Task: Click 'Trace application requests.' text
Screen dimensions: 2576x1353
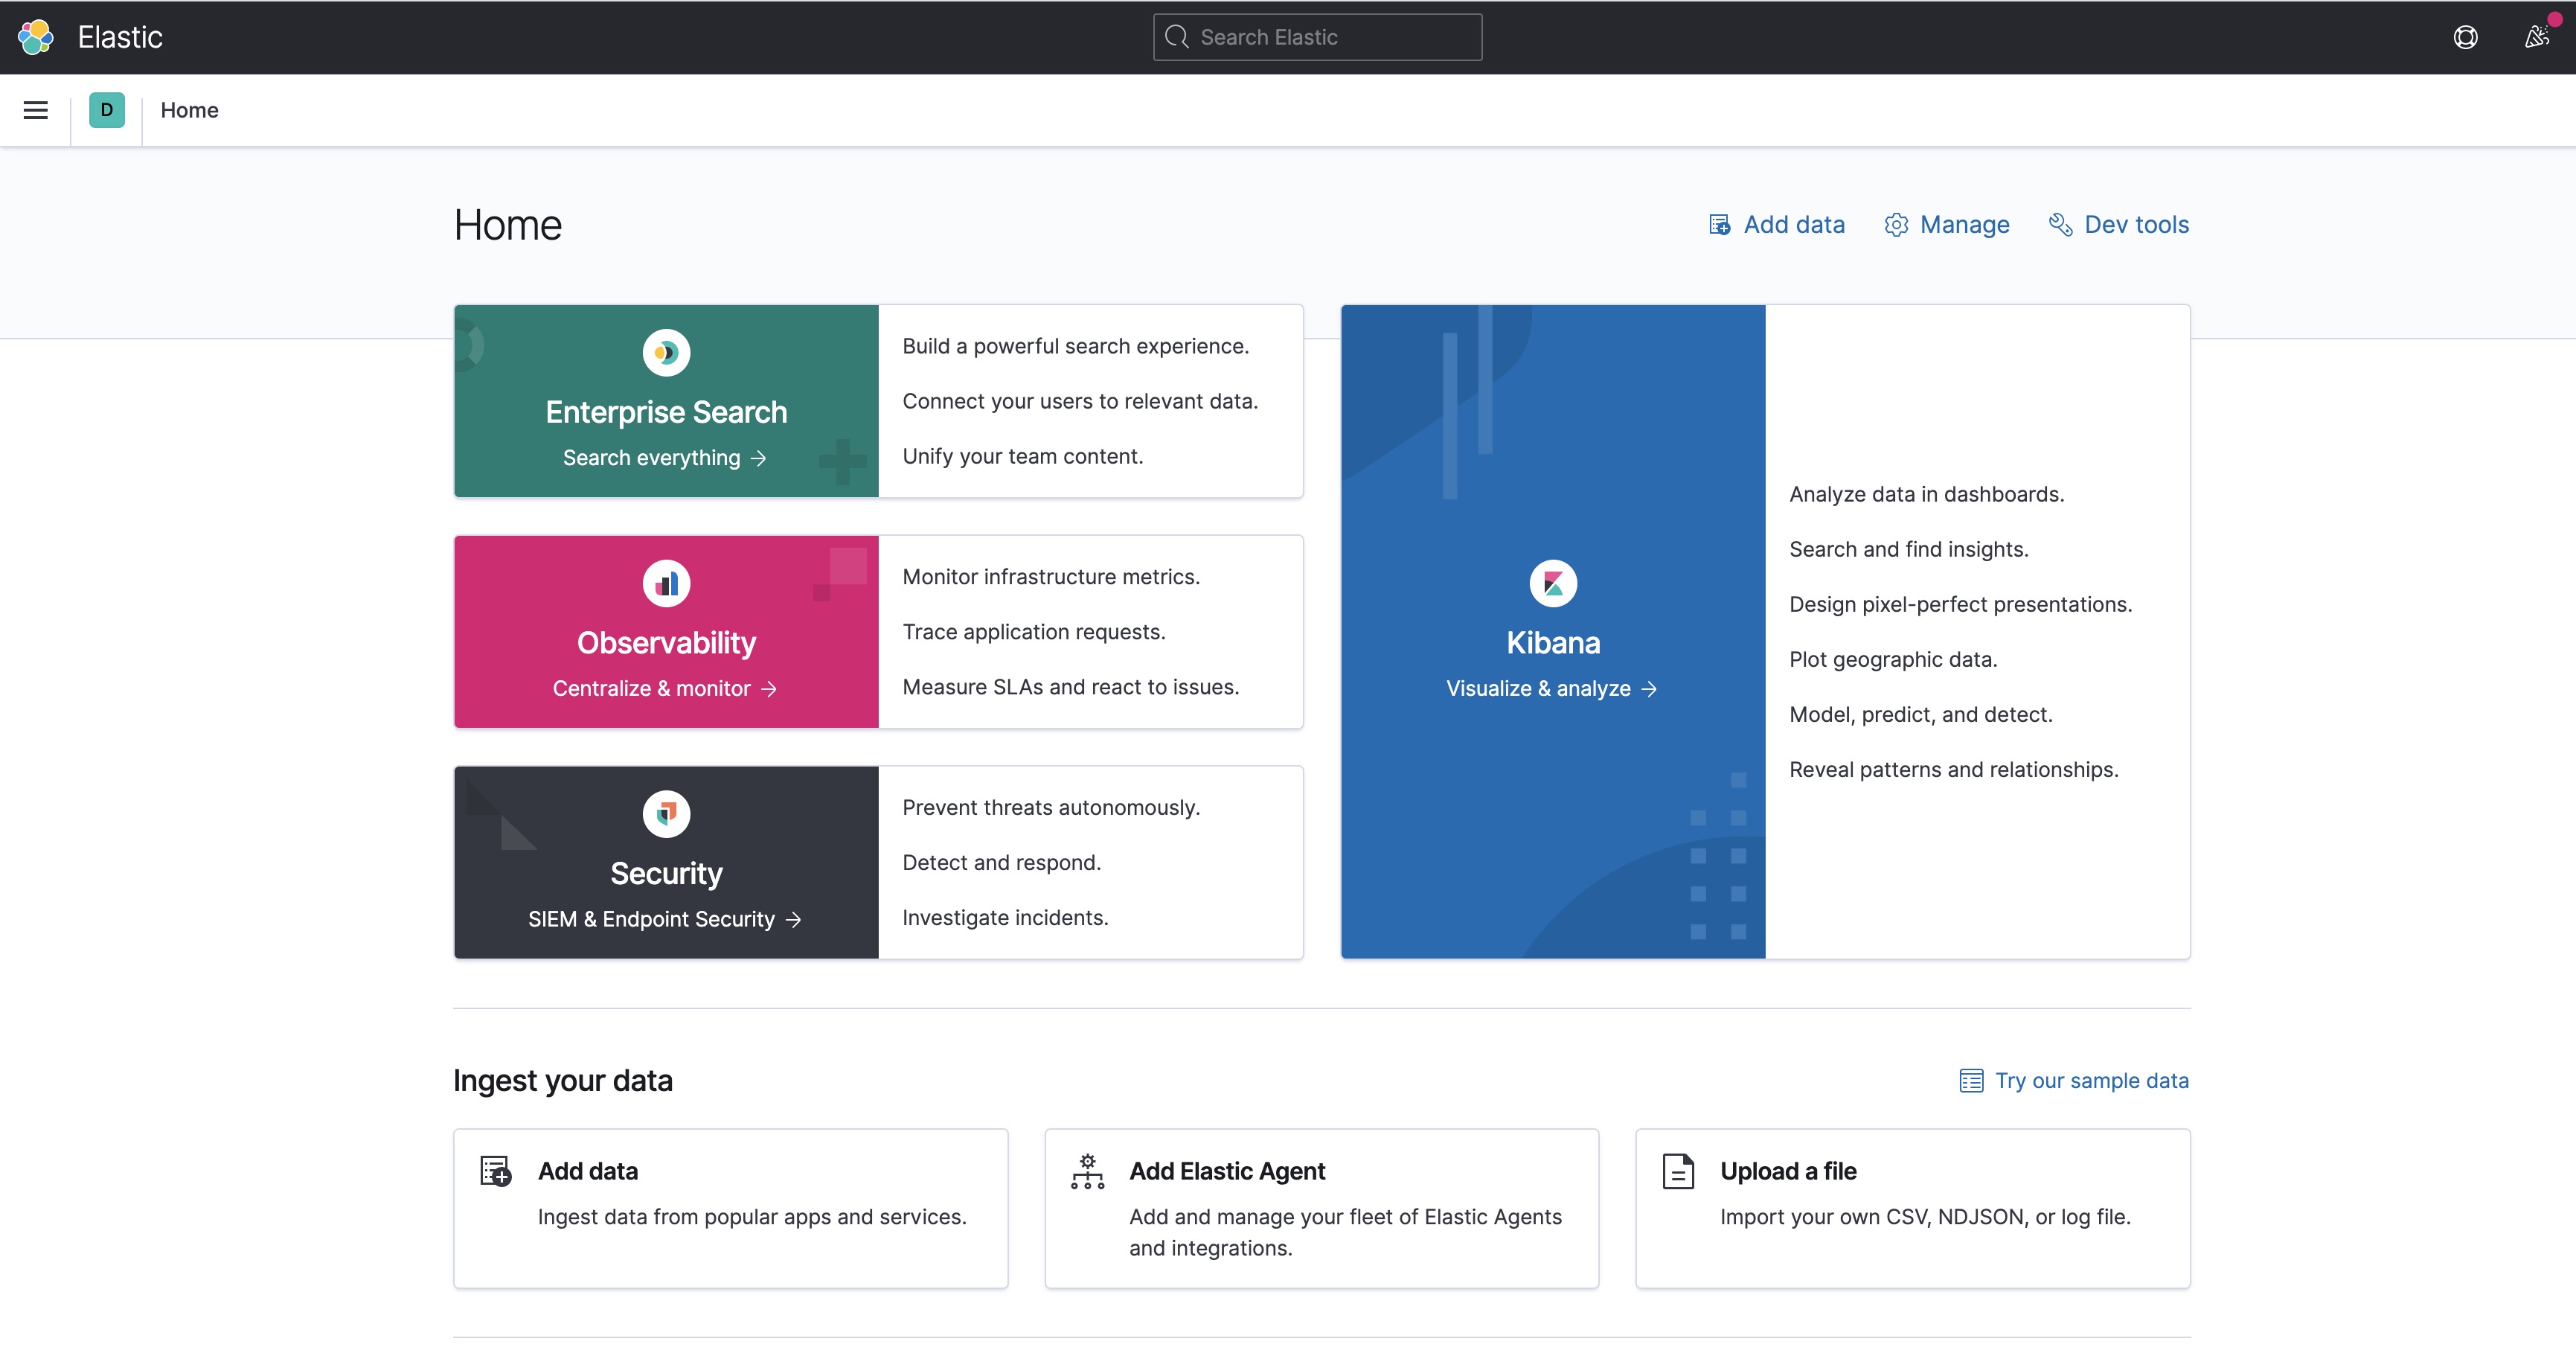Action: (1034, 632)
